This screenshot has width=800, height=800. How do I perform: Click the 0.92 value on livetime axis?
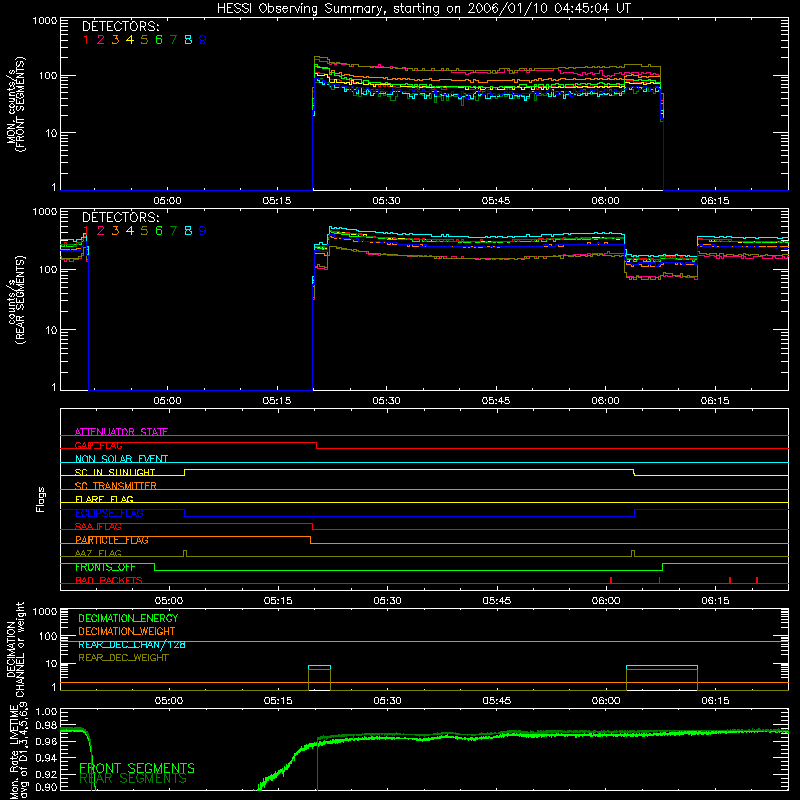(46, 772)
